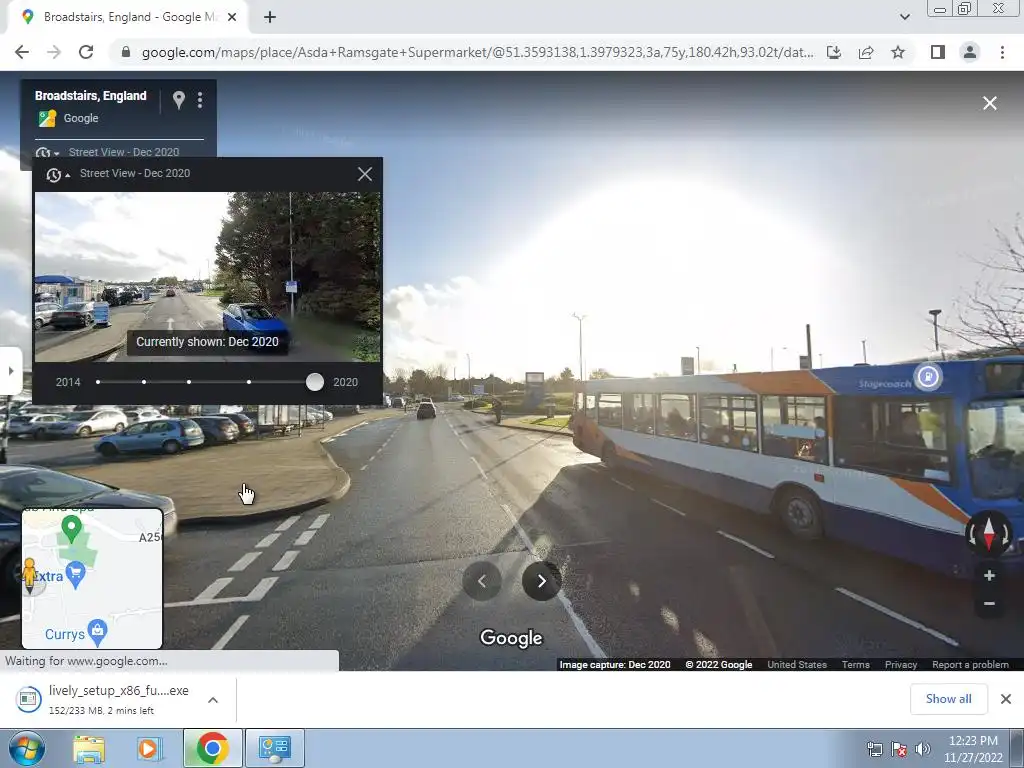This screenshot has width=1024, height=768.
Task: Collapse the time travel history clock dropdown
Action: pyautogui.click(x=57, y=174)
